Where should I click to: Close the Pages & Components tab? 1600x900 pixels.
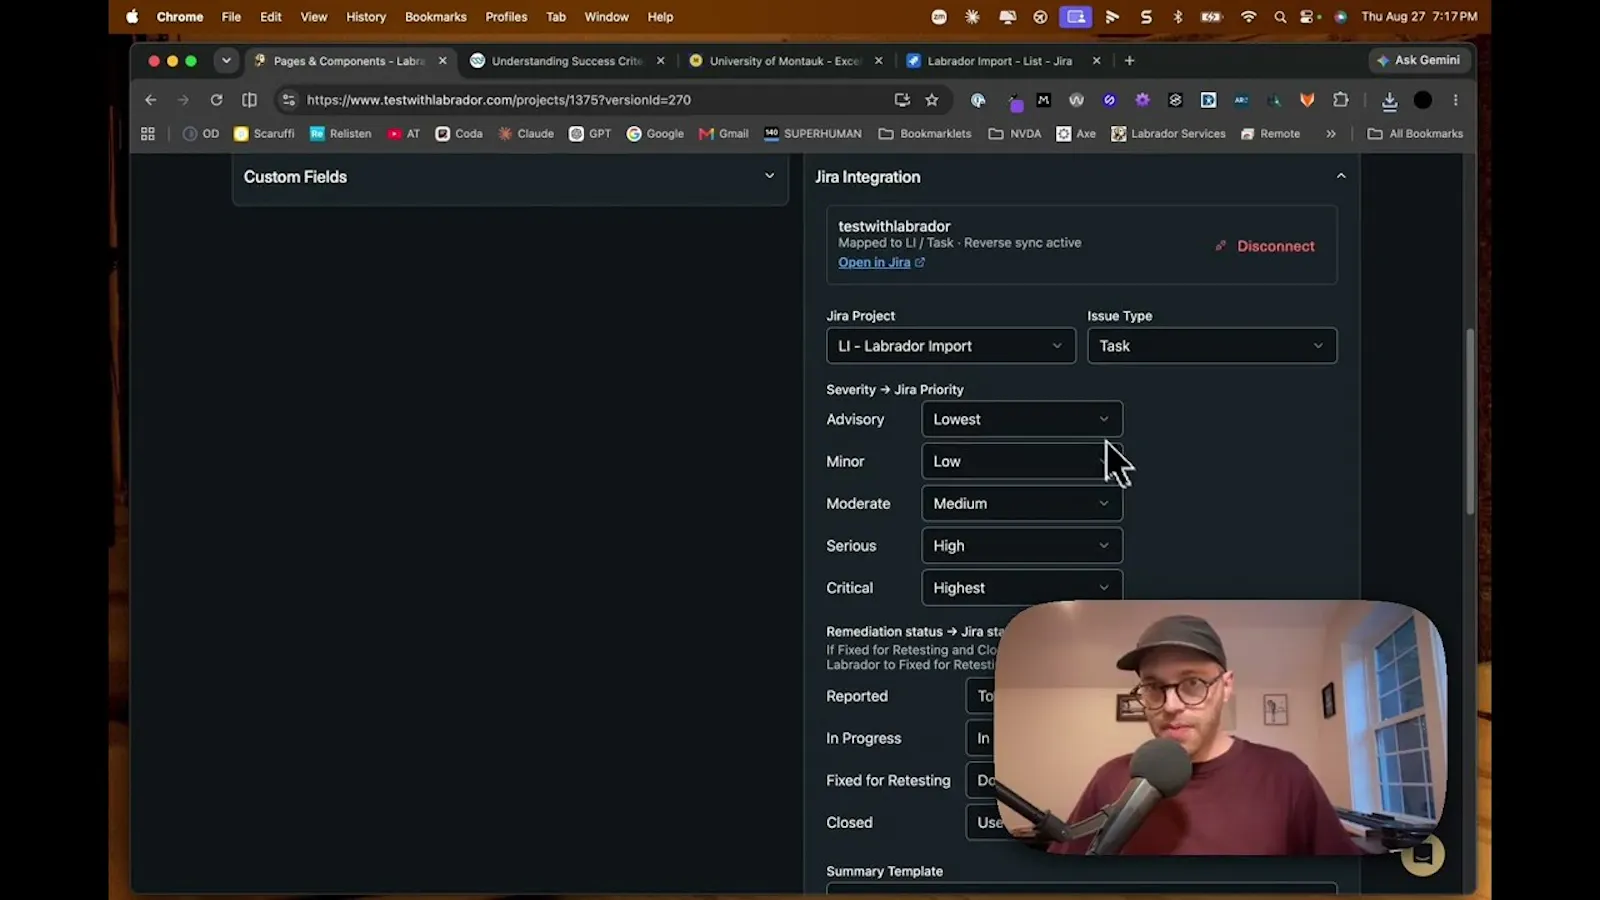pyautogui.click(x=443, y=61)
